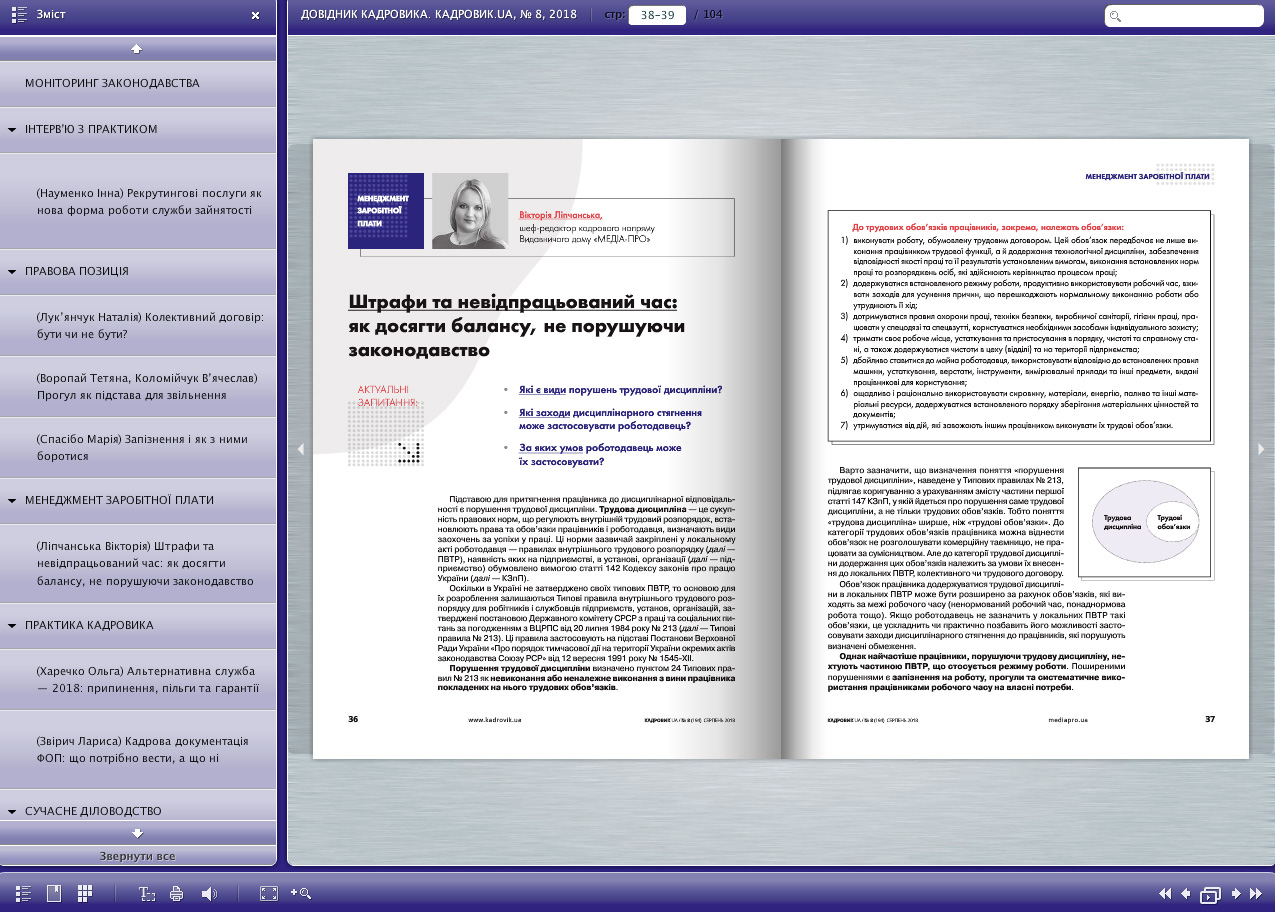This screenshot has width=1275, height=912.
Task: Open Прогул як підстава для звільнення article
Action: pos(138,387)
